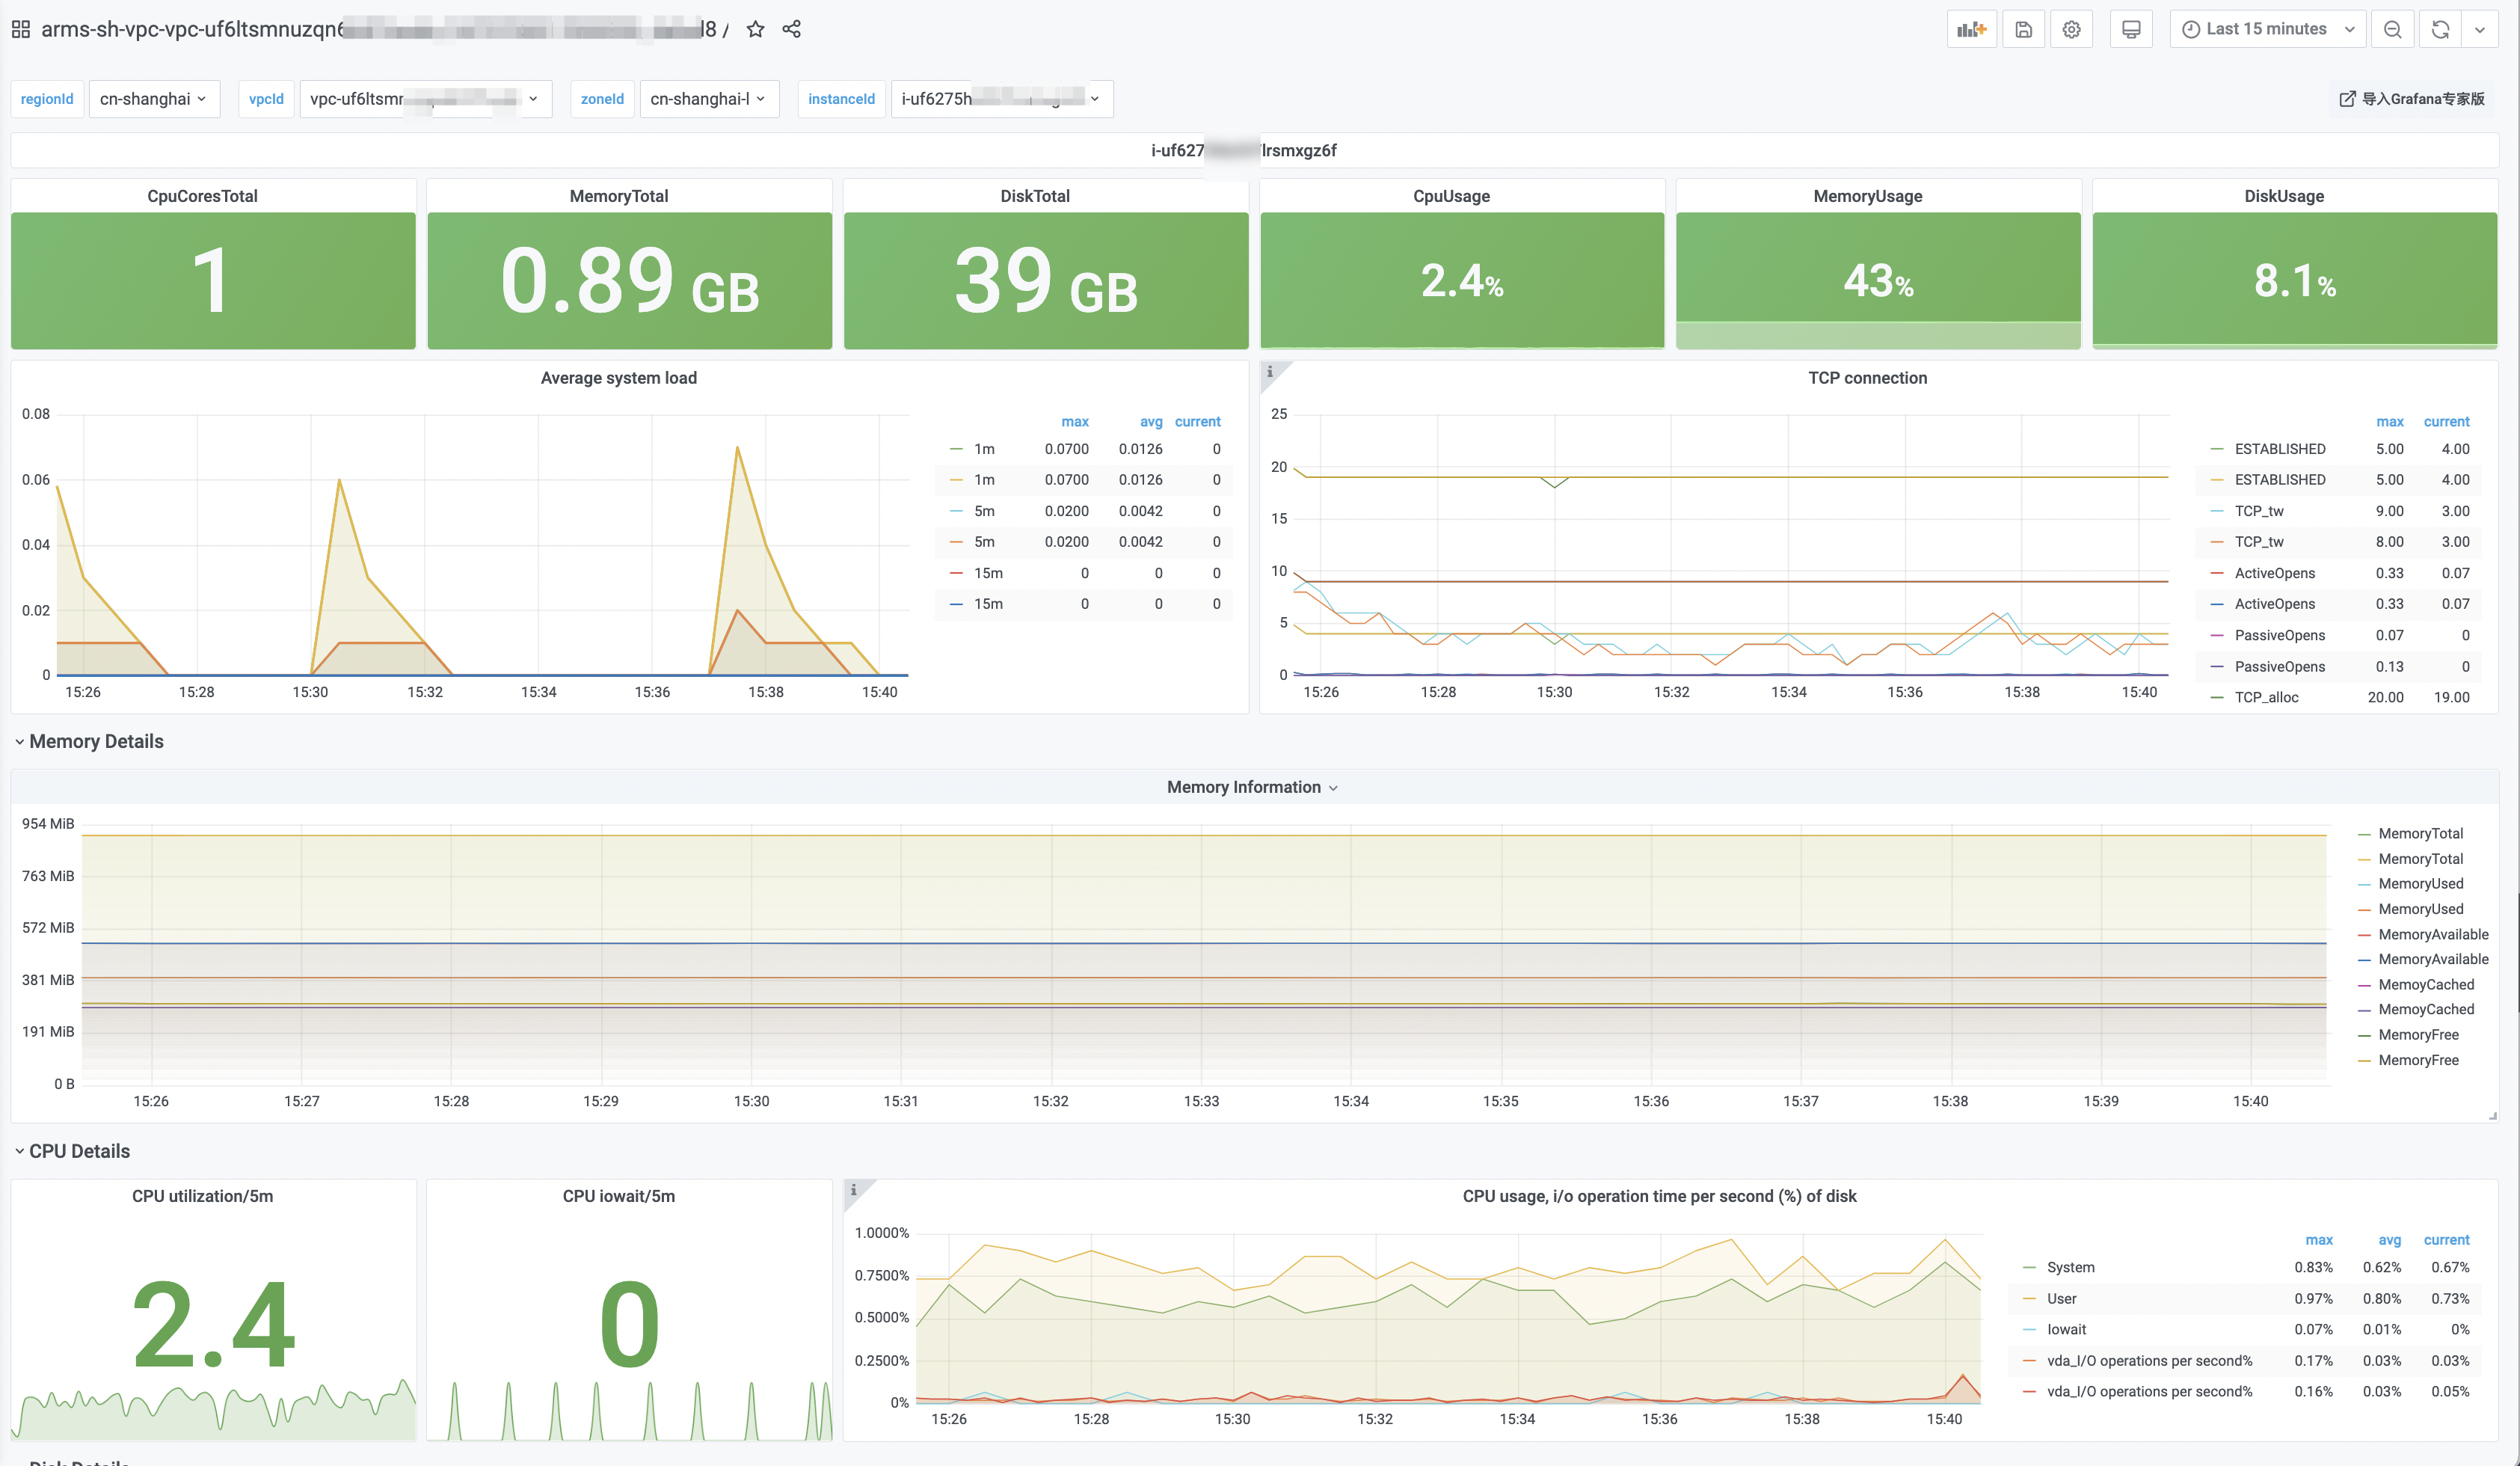
Task: Share the dashboard
Action: 791,29
